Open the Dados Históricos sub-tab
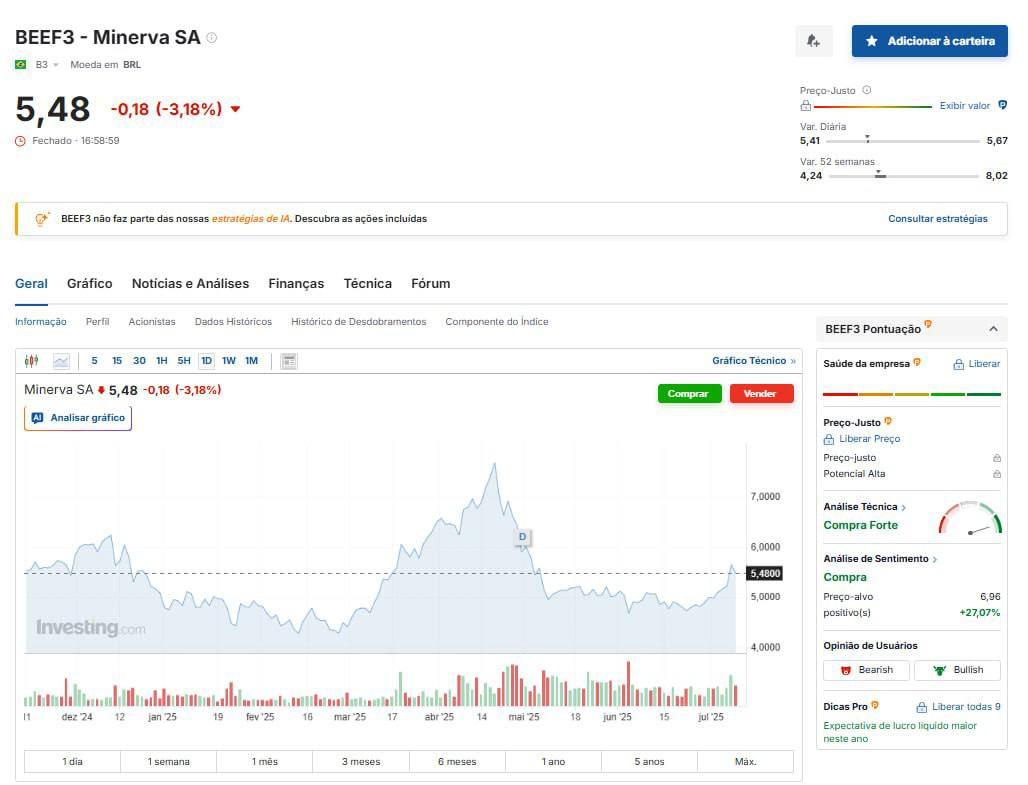 click(233, 321)
